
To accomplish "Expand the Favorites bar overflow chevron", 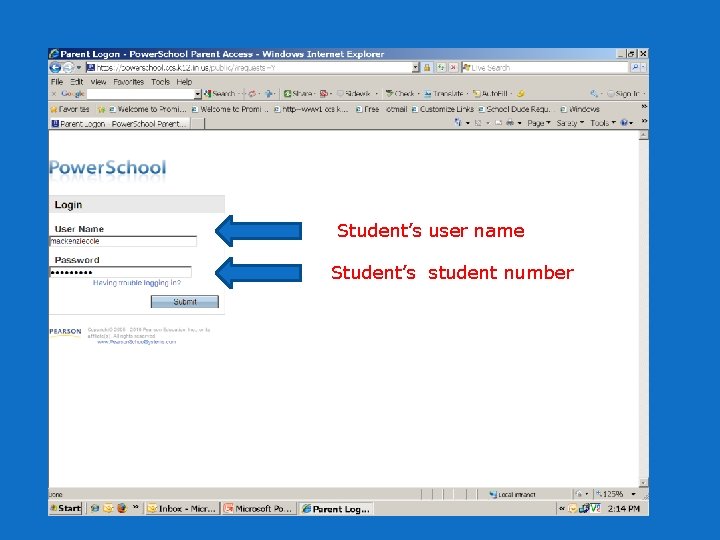I will coord(644,107).
